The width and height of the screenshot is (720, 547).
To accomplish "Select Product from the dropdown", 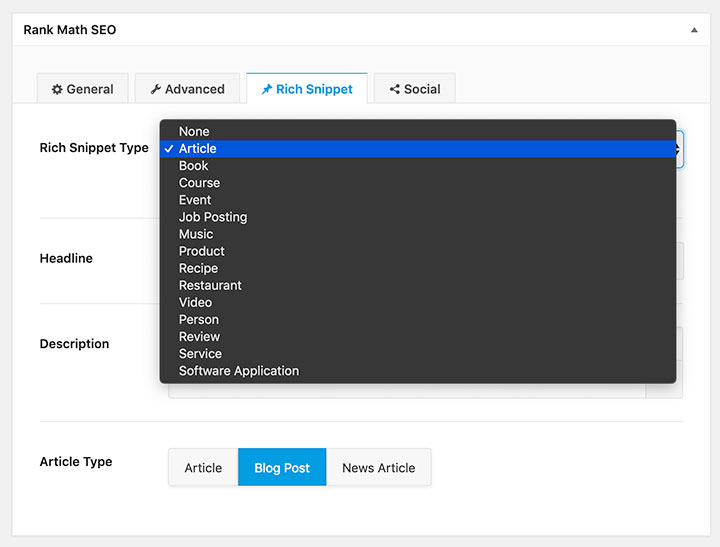I will pyautogui.click(x=201, y=251).
